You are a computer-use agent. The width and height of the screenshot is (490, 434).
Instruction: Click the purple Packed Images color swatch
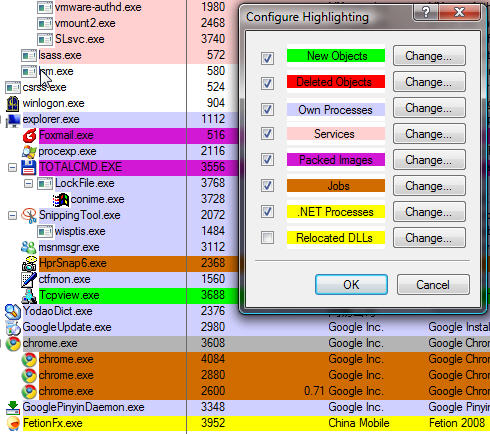[x=336, y=160]
